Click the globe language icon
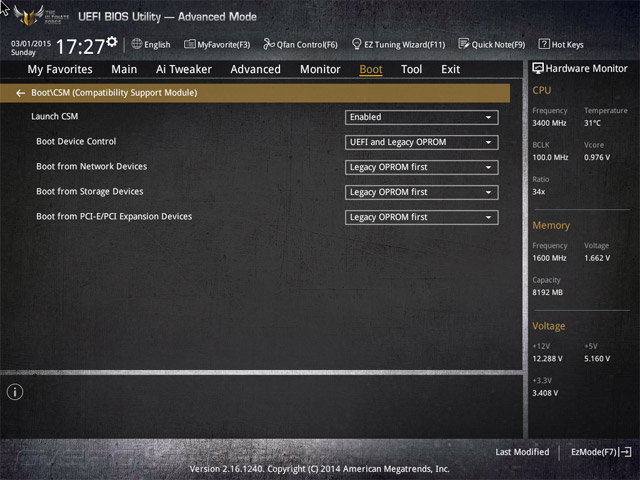Image resolution: width=640 pixels, height=480 pixels. point(137,44)
